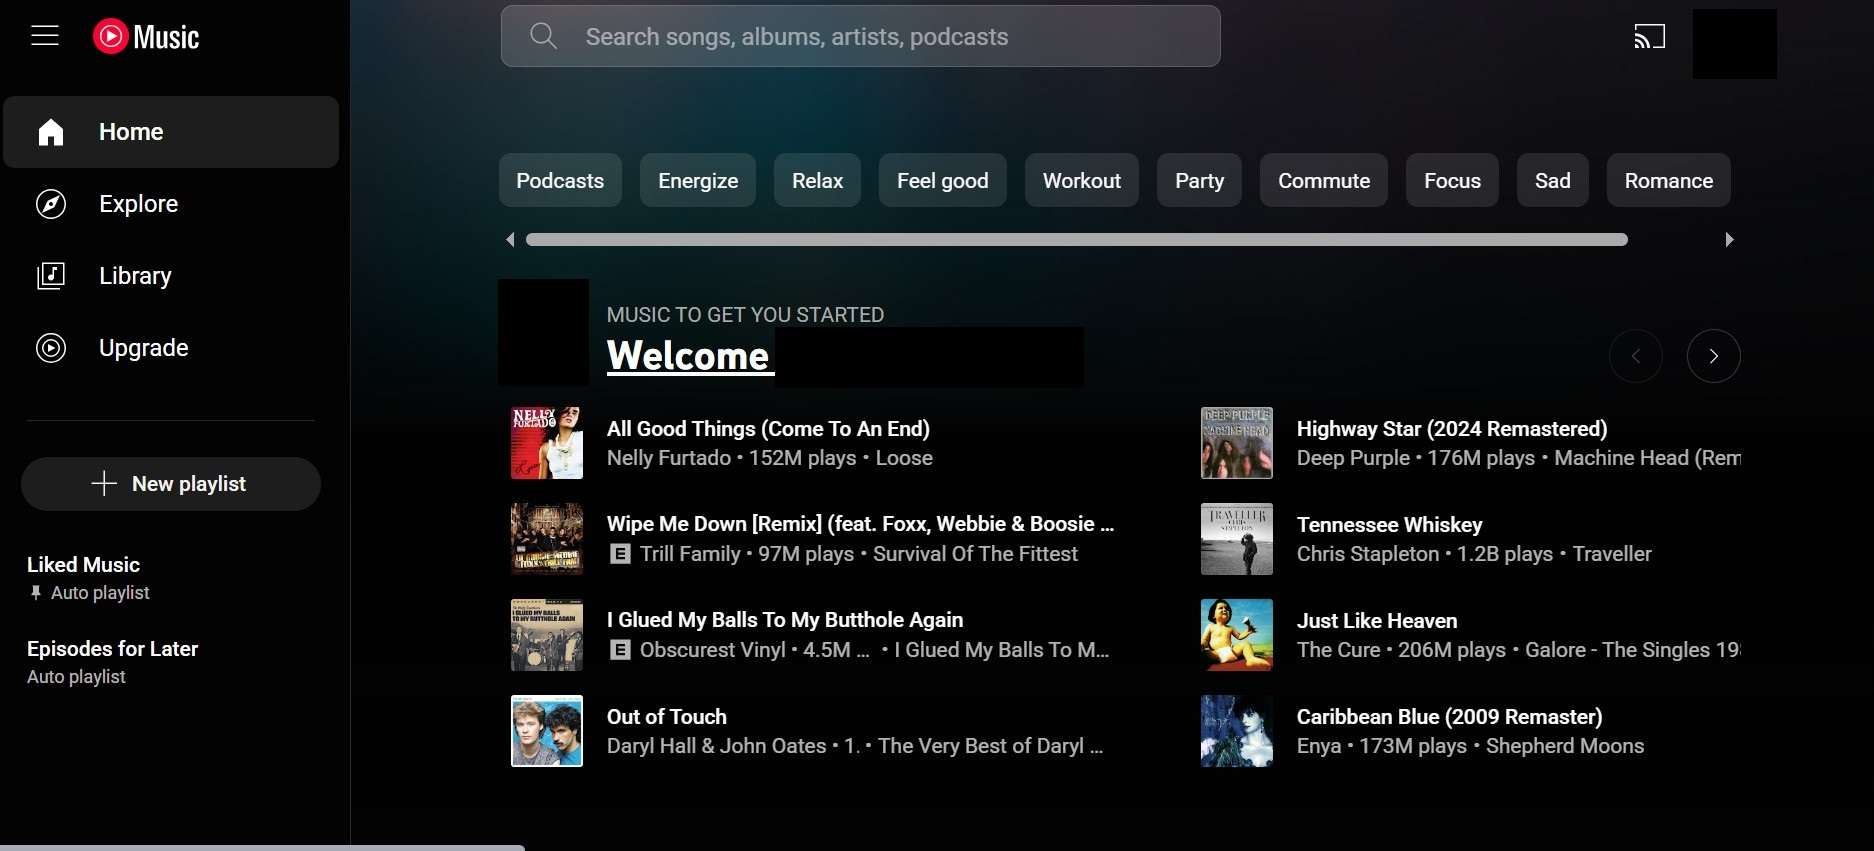Select the Commute chip
The height and width of the screenshot is (851, 1874).
click(1324, 180)
